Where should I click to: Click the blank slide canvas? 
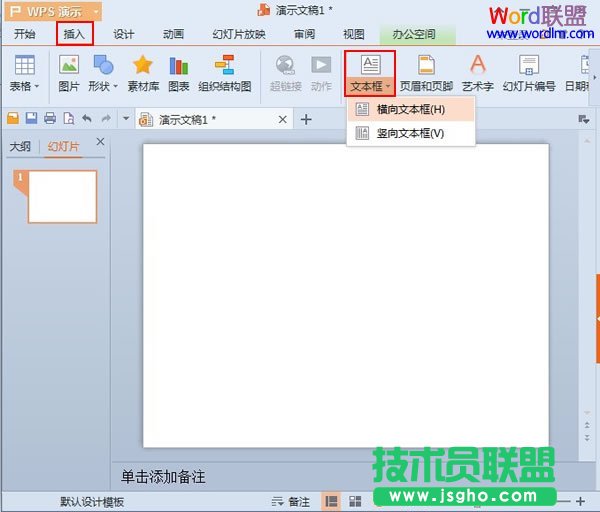tap(346, 295)
